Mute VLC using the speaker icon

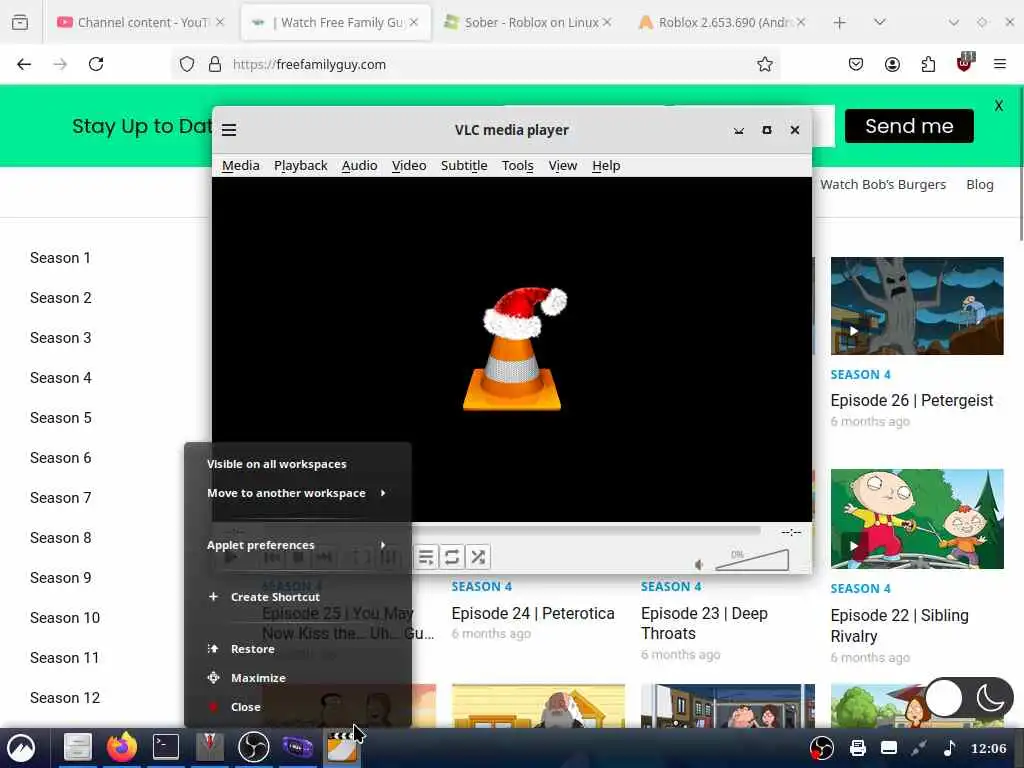click(699, 564)
